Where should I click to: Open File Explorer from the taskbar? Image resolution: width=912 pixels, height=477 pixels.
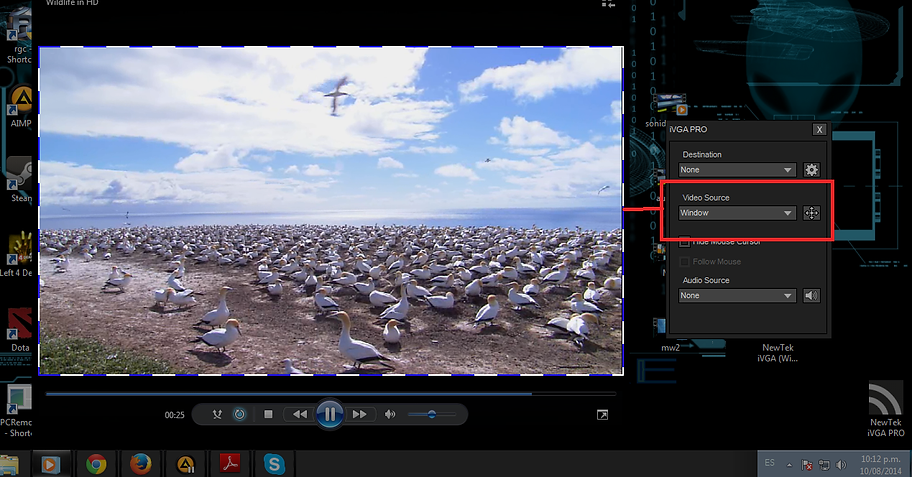[x=10, y=464]
